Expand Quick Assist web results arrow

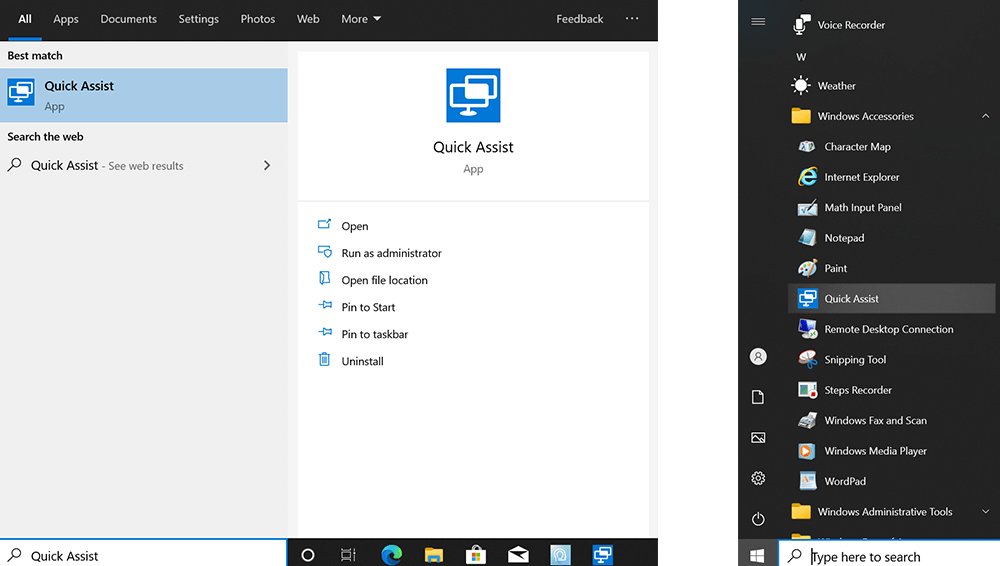click(x=266, y=166)
